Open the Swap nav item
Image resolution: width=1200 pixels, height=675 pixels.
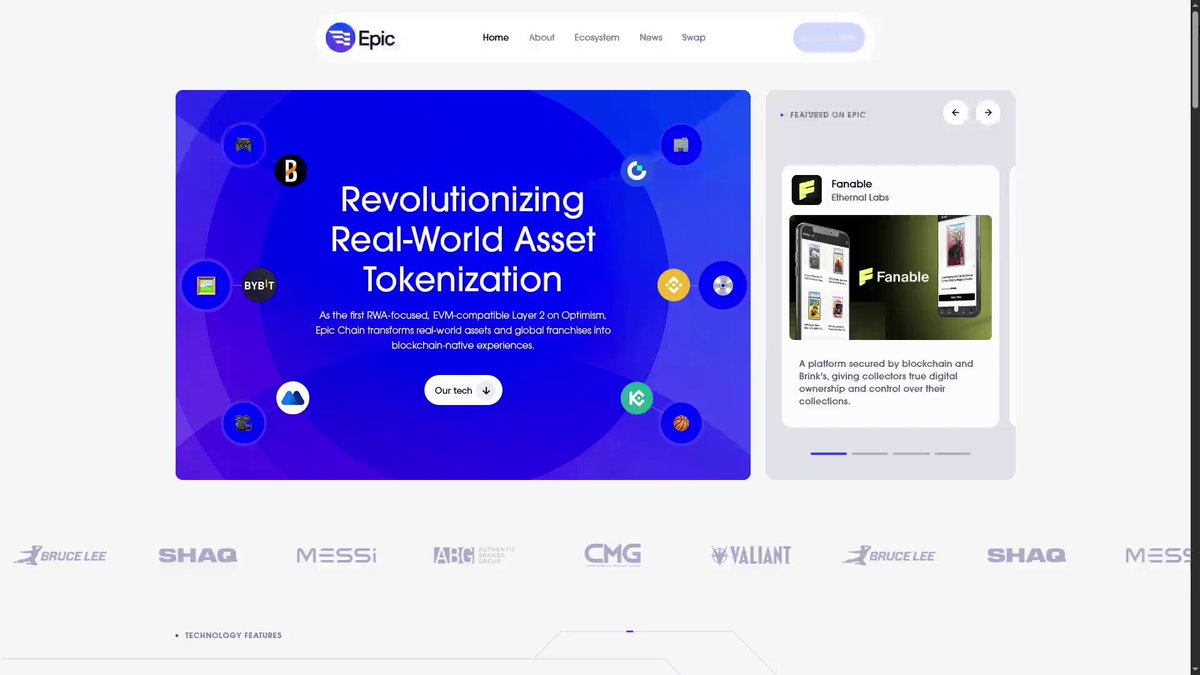coord(694,38)
